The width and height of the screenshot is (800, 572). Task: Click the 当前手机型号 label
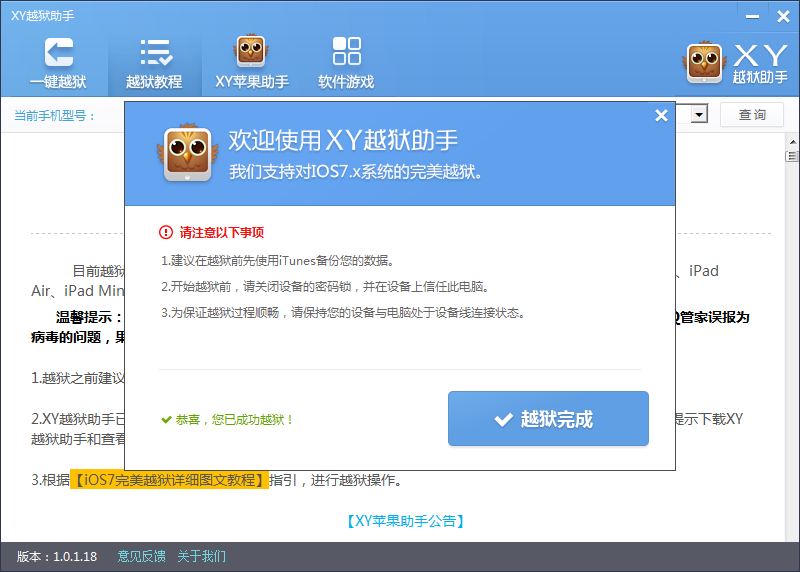[55, 116]
